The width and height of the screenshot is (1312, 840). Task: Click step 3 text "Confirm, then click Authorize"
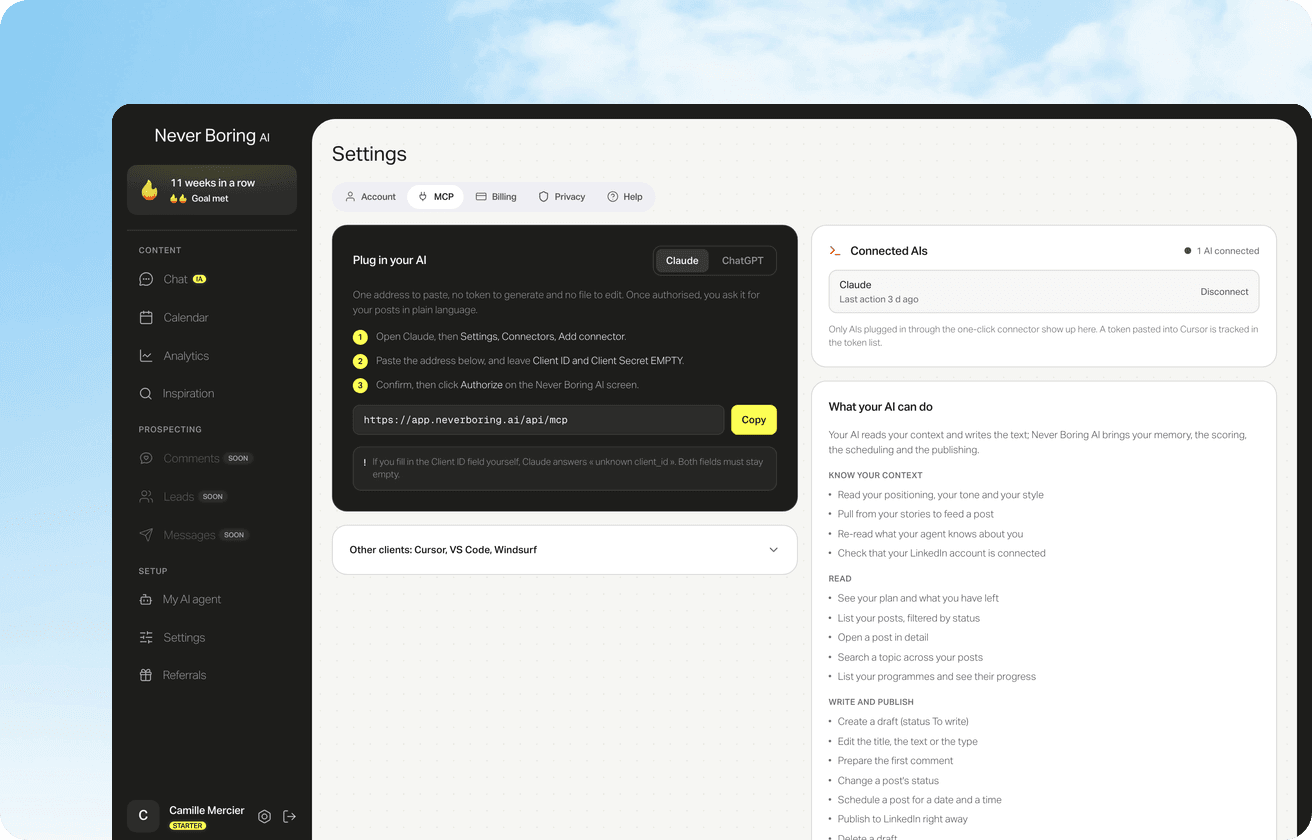[507, 385]
